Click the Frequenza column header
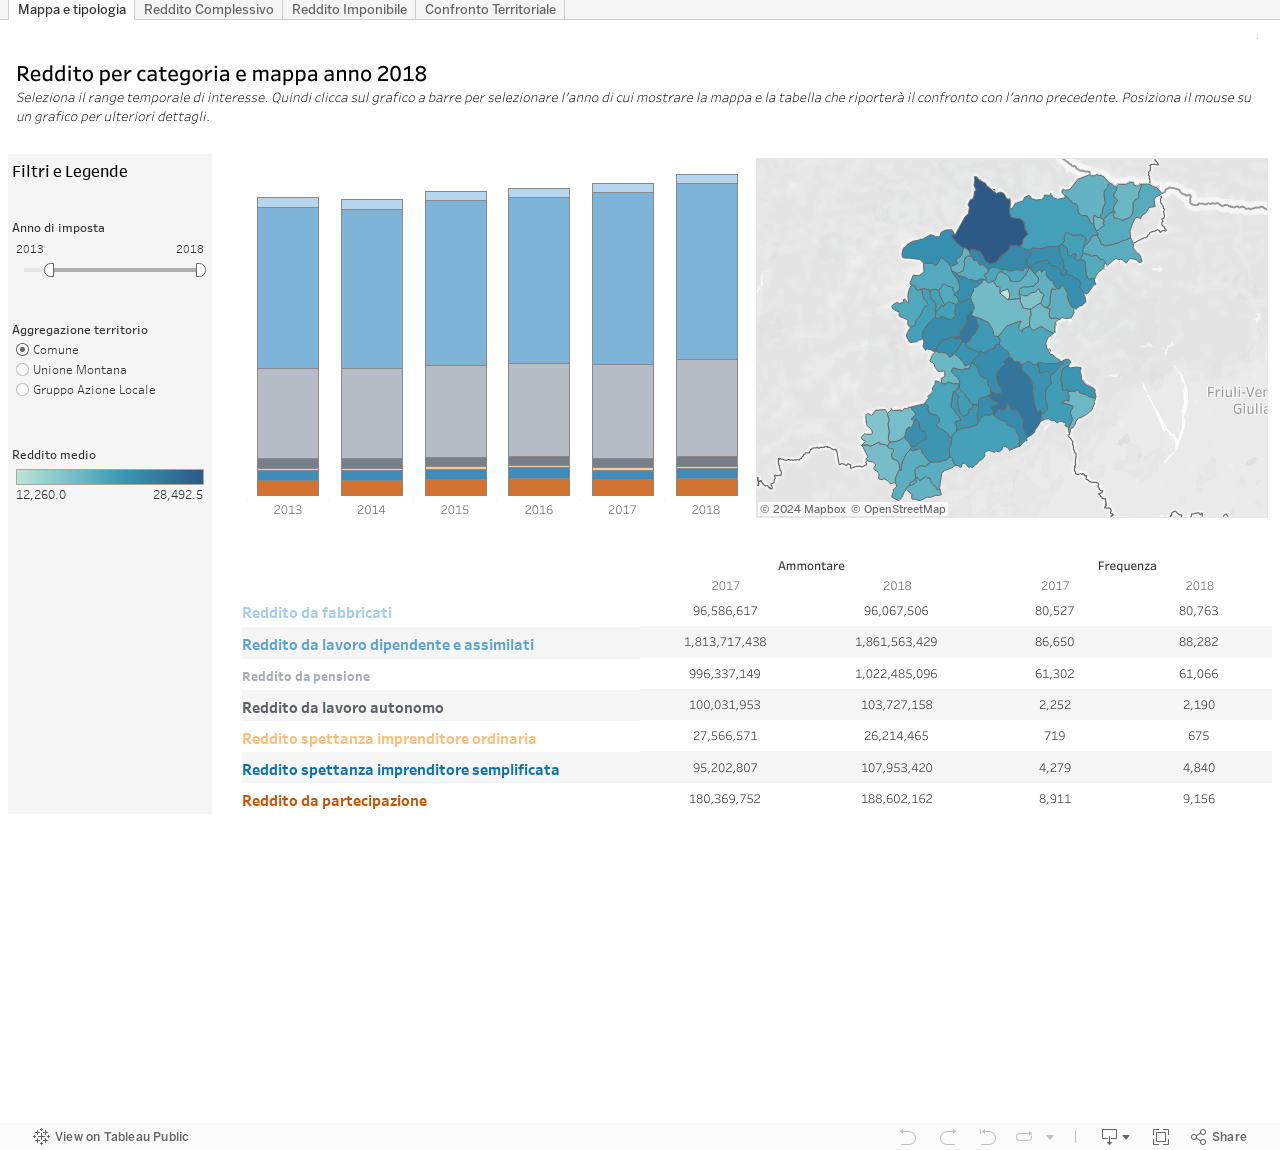 [1127, 566]
